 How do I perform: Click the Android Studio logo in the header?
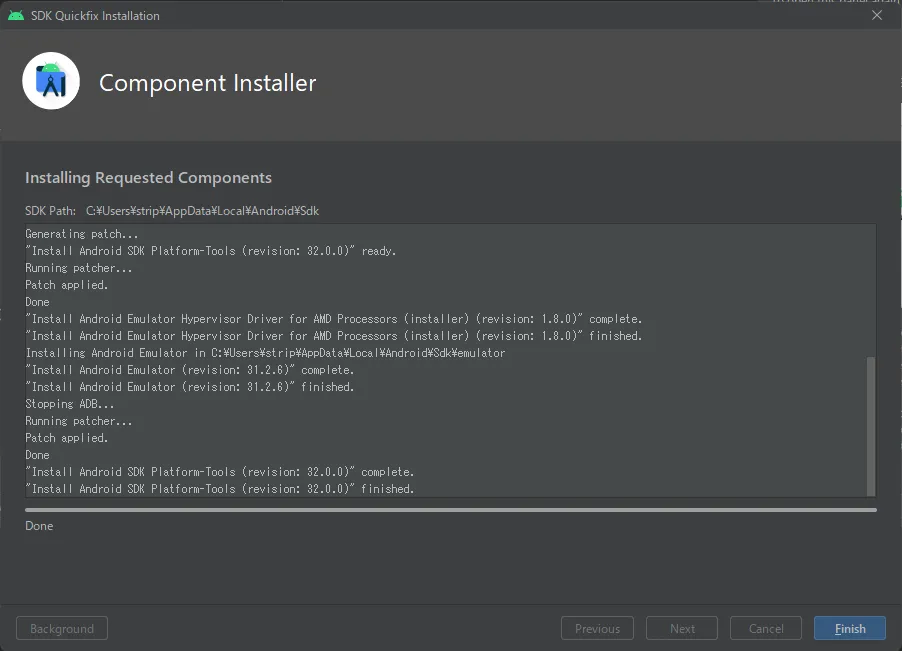click(x=51, y=82)
